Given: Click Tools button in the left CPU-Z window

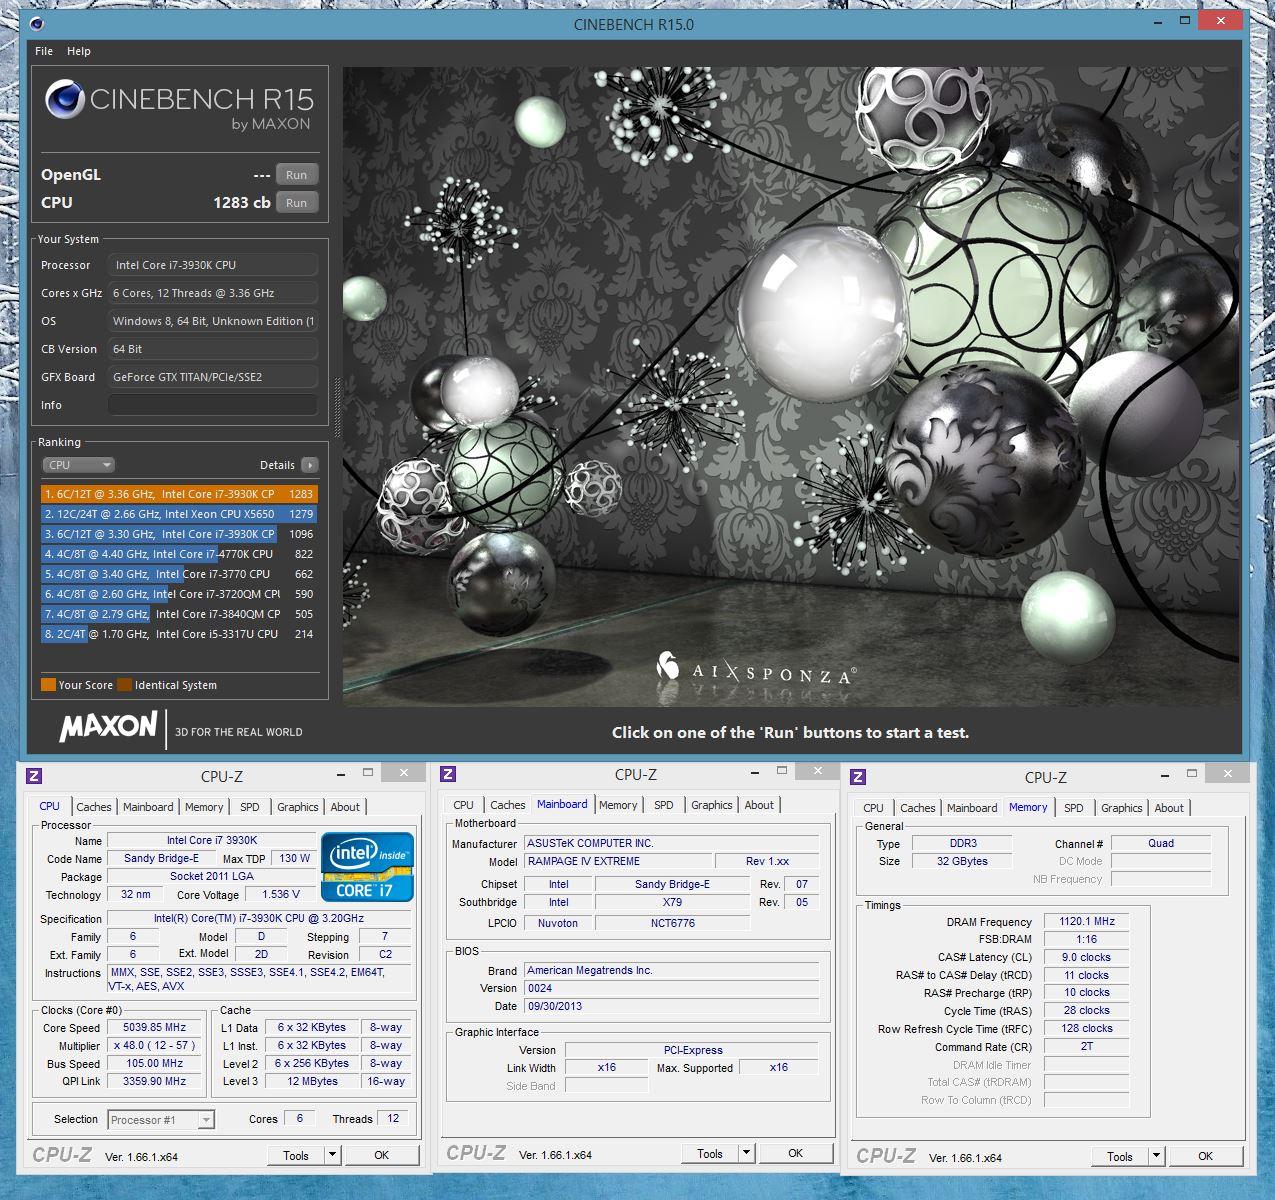Looking at the screenshot, I should point(296,1155).
